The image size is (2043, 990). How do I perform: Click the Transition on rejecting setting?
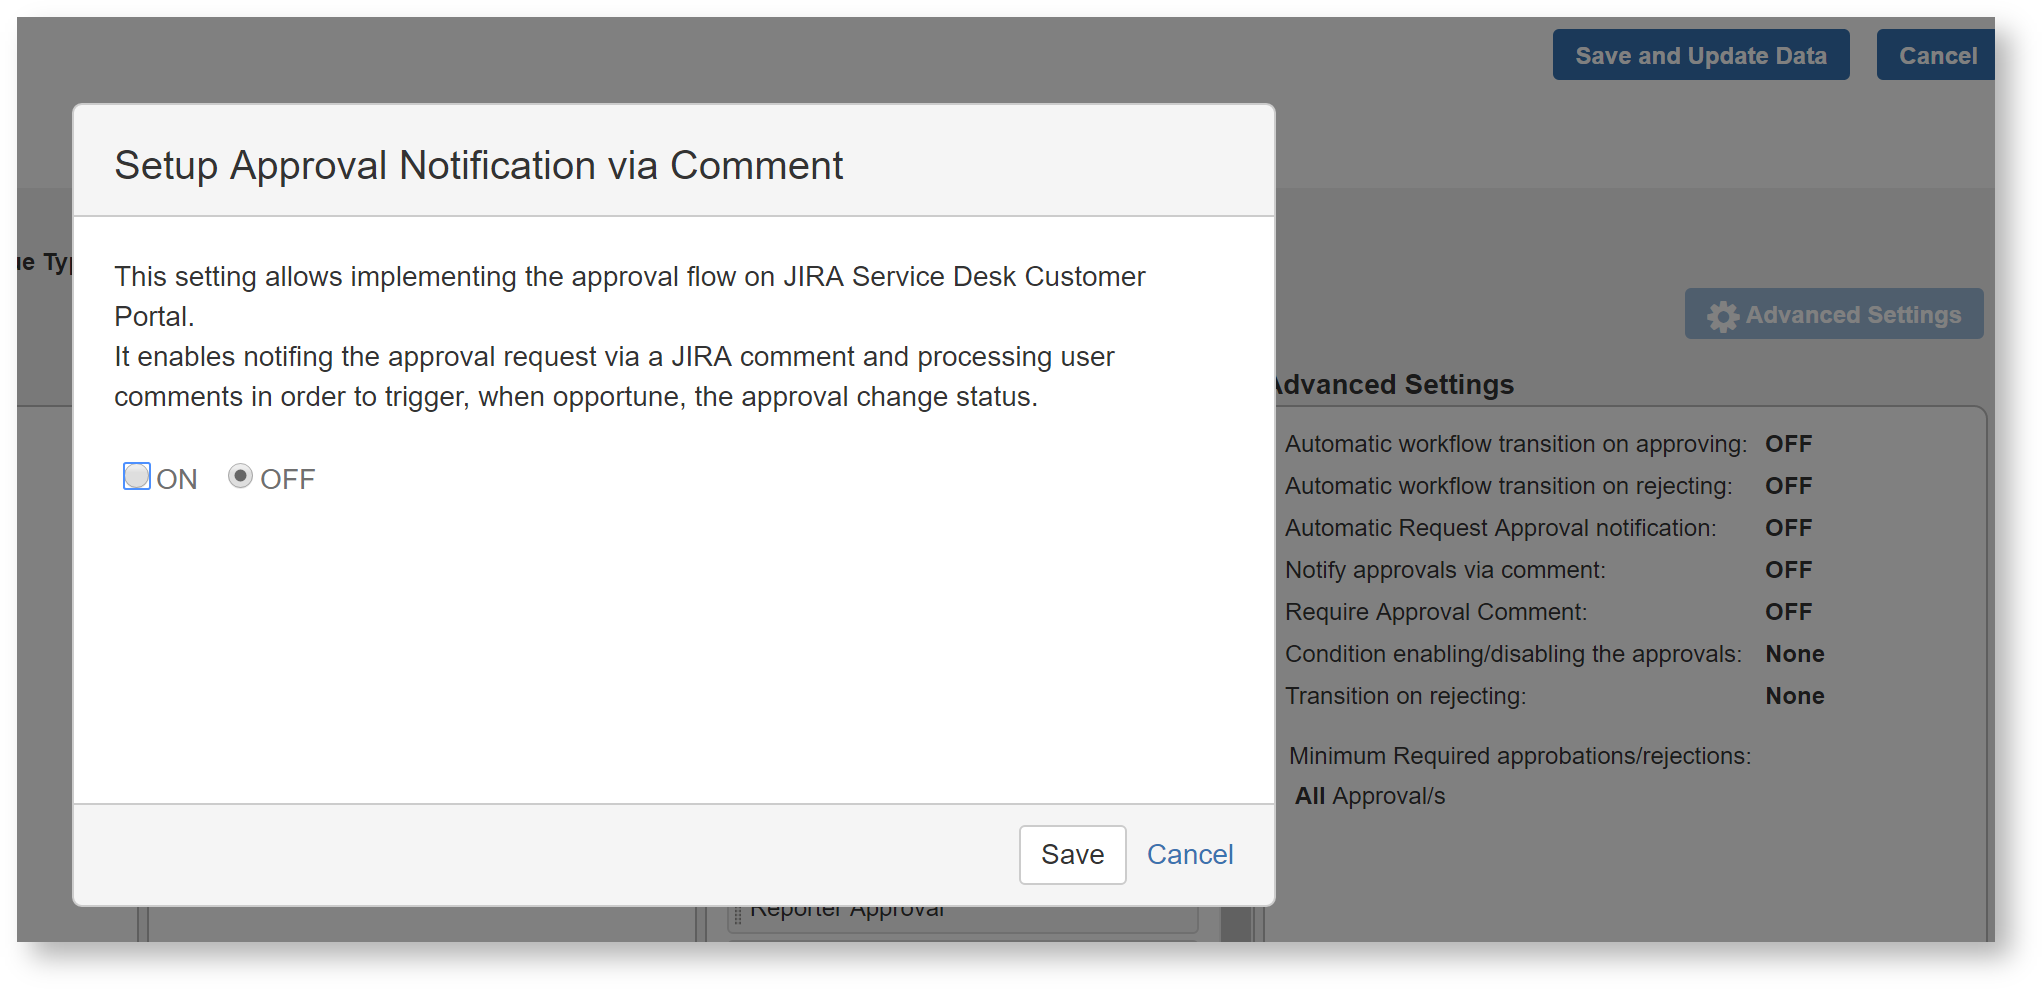pyautogui.click(x=1405, y=696)
